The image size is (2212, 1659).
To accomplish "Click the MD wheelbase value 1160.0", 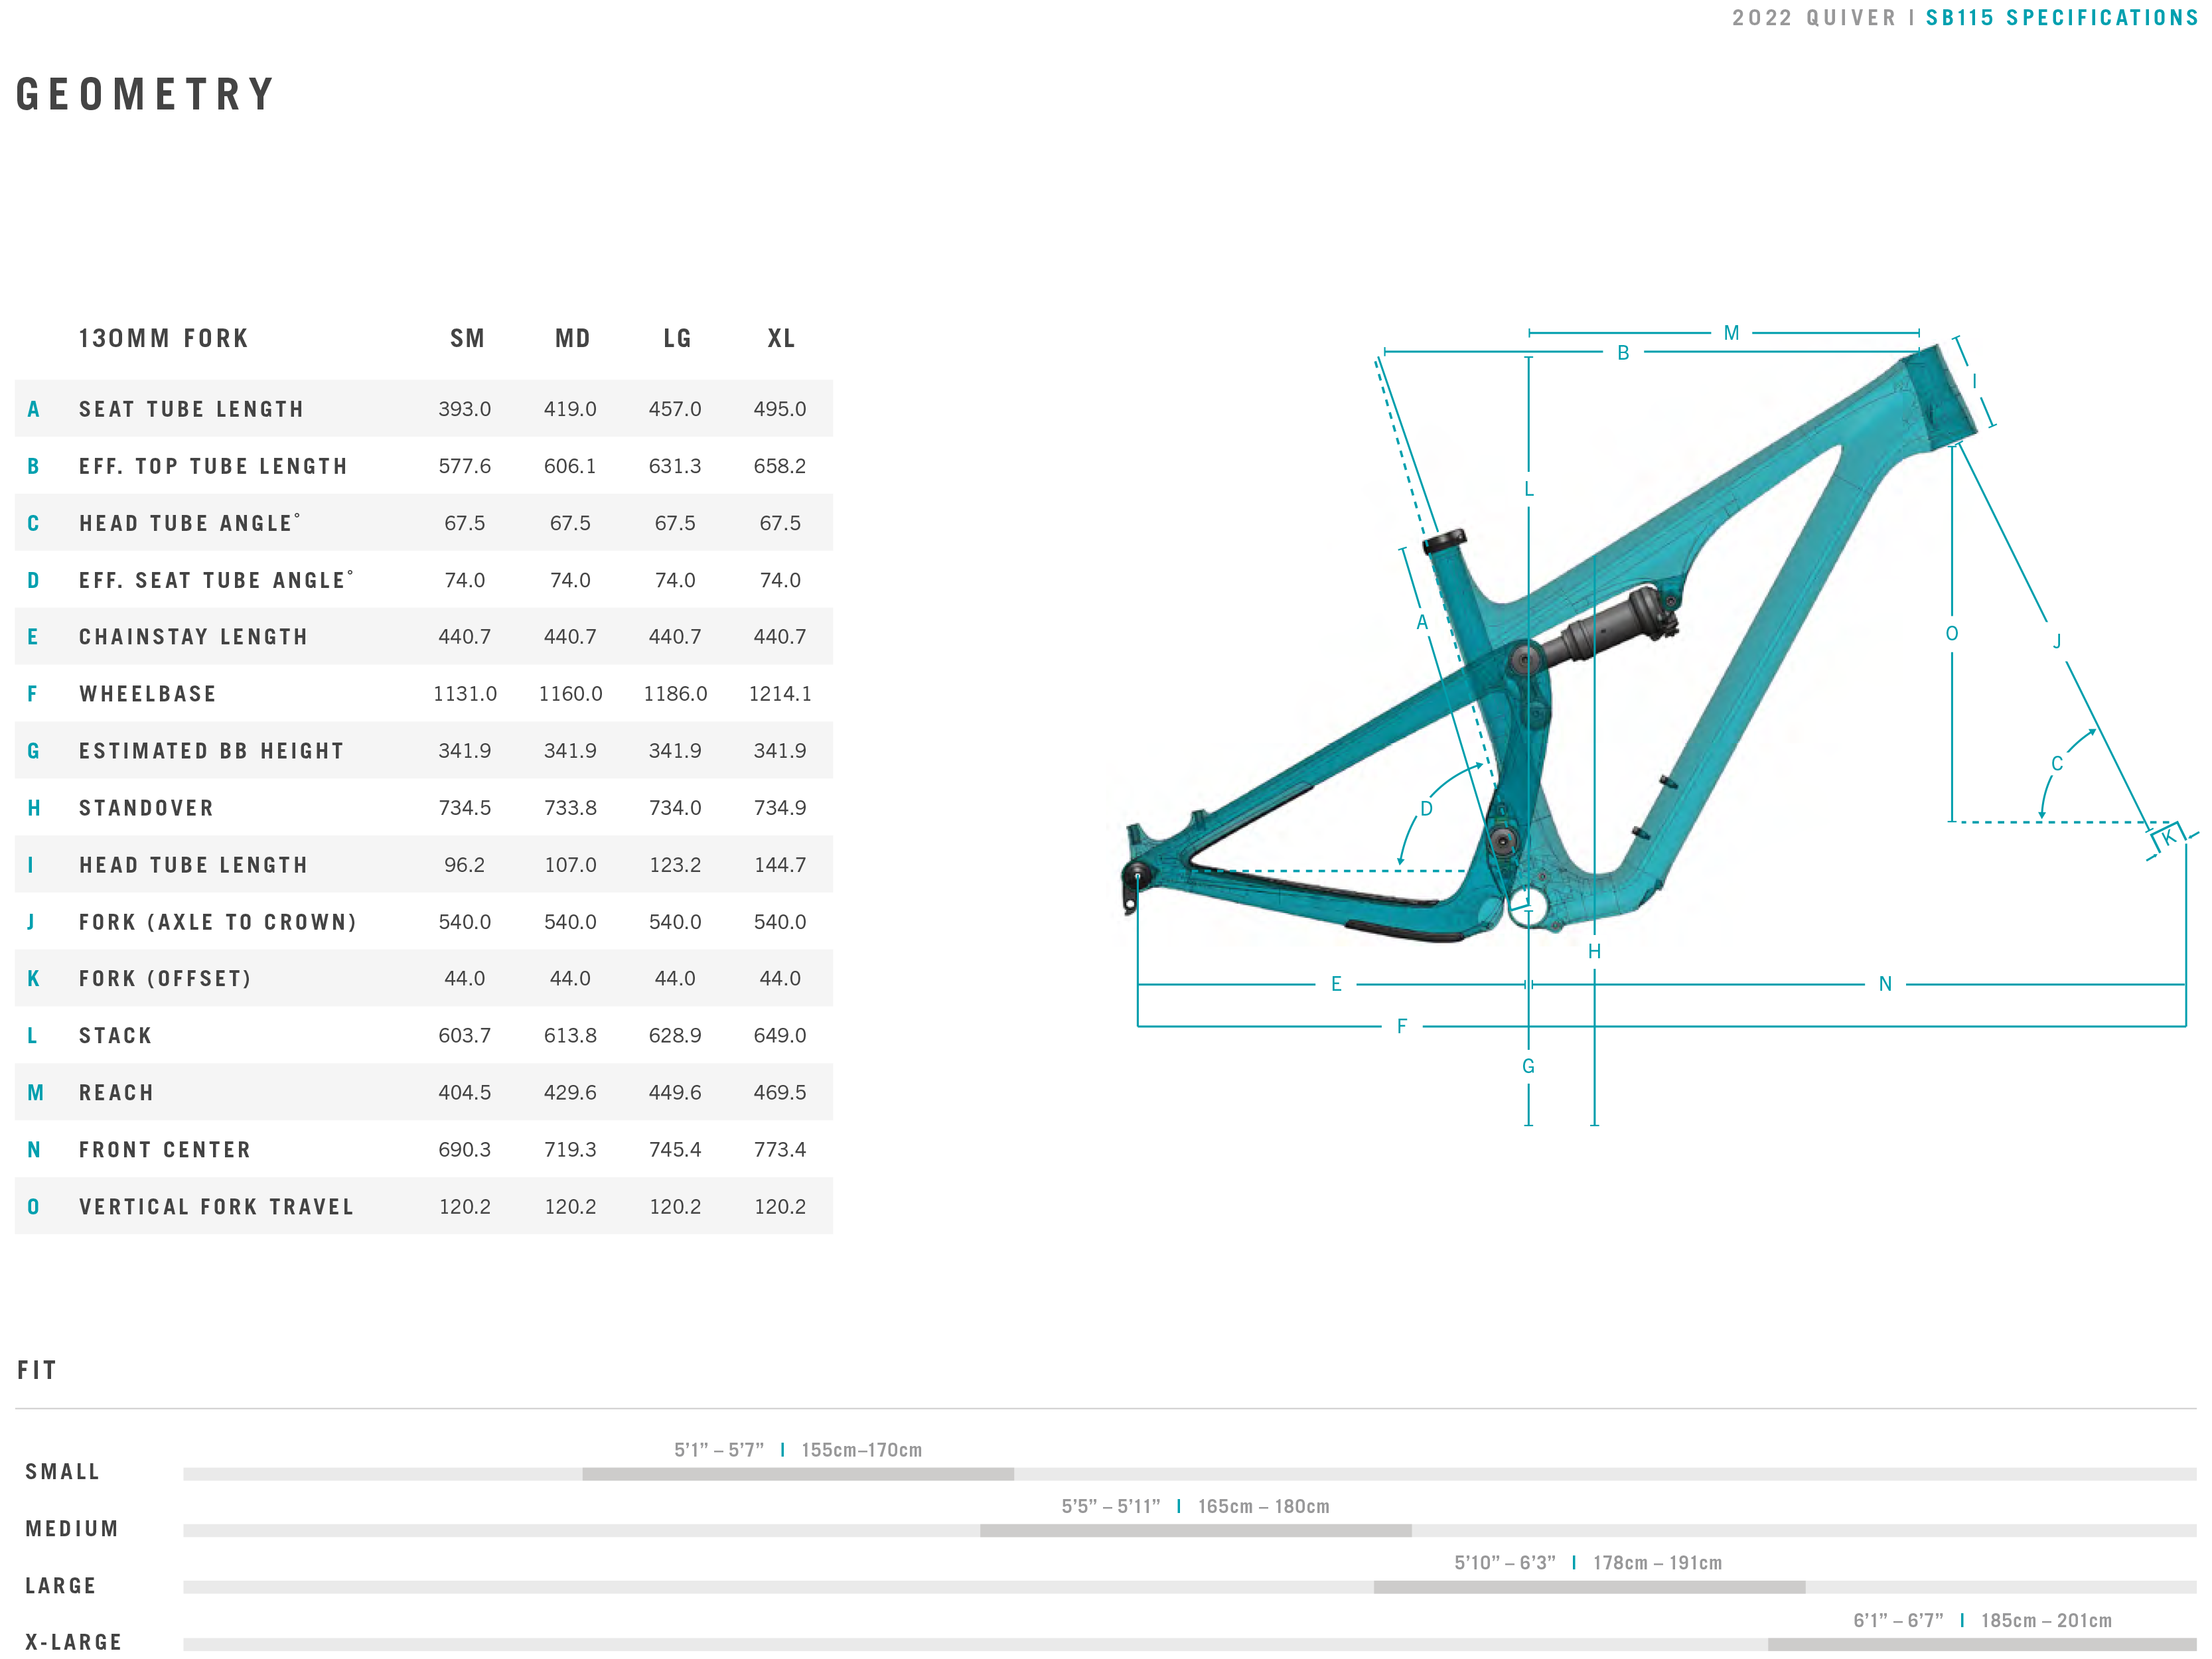I will (x=570, y=693).
